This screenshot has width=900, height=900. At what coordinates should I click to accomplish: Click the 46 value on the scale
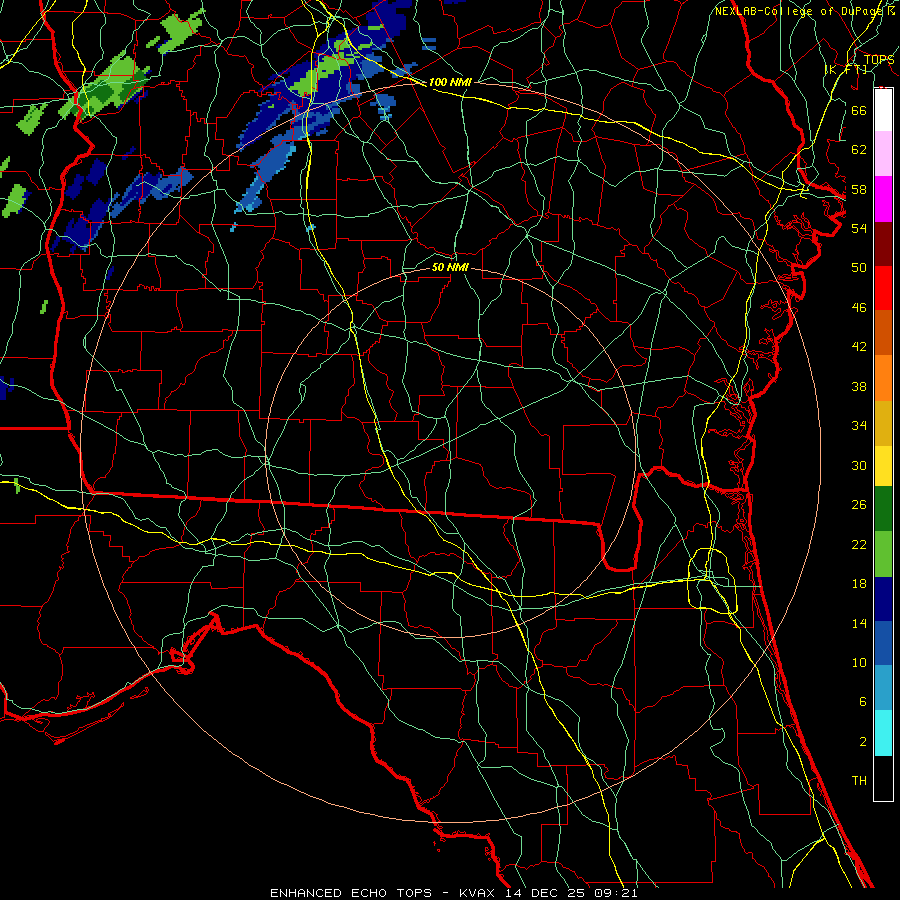tap(859, 308)
